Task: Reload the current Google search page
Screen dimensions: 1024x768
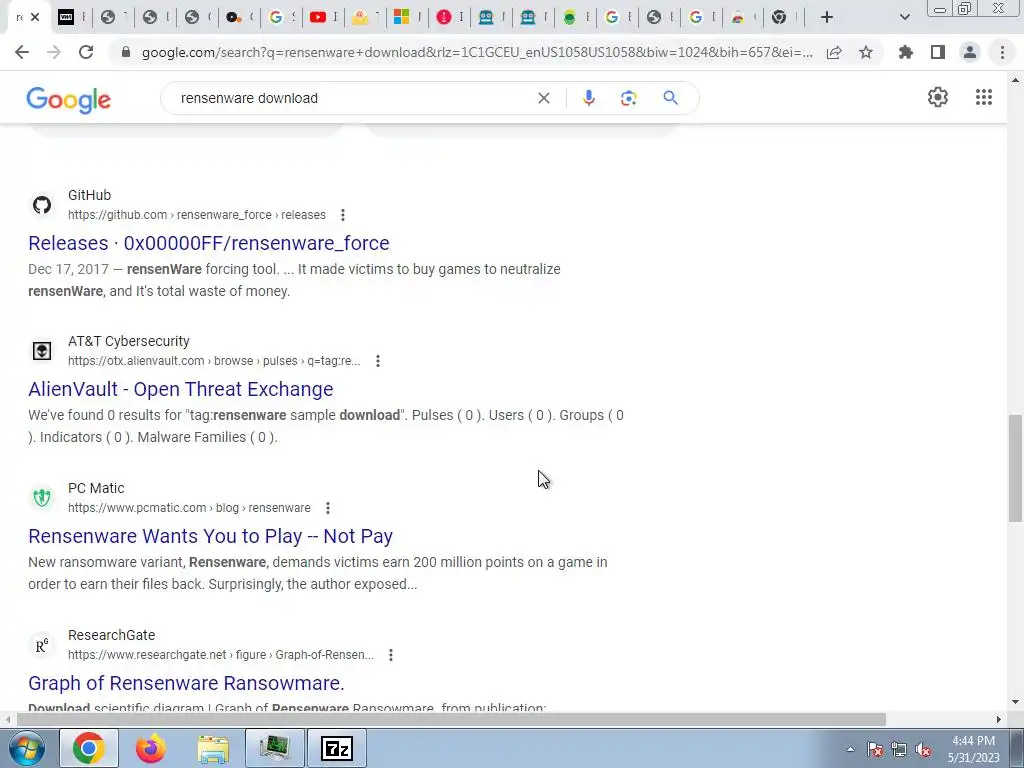Action: pos(86,52)
